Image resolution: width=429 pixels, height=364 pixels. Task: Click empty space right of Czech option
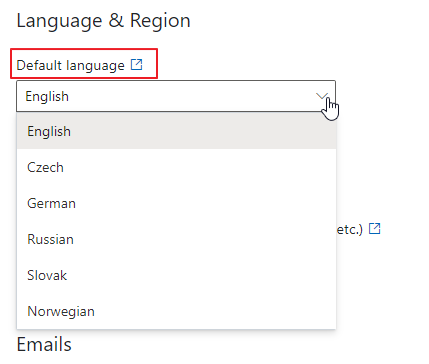point(200,167)
